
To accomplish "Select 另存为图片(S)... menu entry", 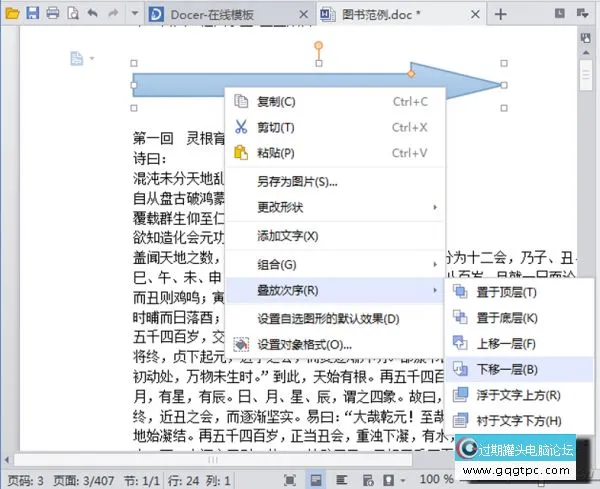I will [335, 181].
